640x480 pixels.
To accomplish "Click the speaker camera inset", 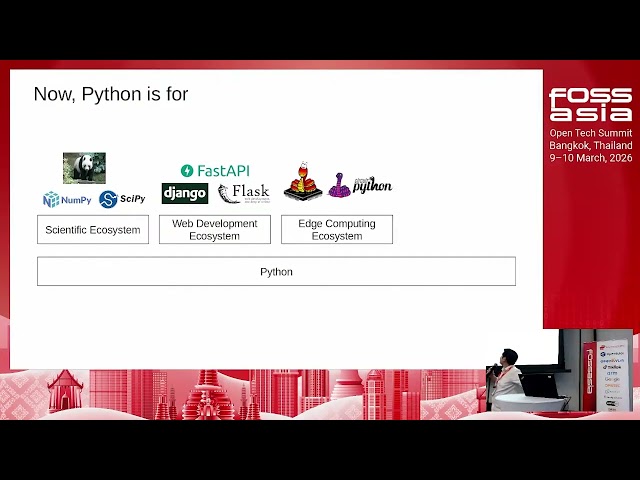I will point(559,371).
